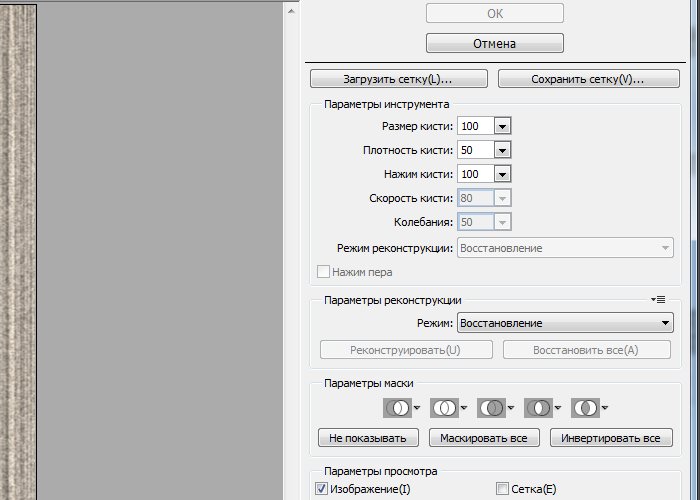The width and height of the screenshot is (700, 500).
Task: Open the Размер кисти dropdown arrow
Action: [x=503, y=126]
